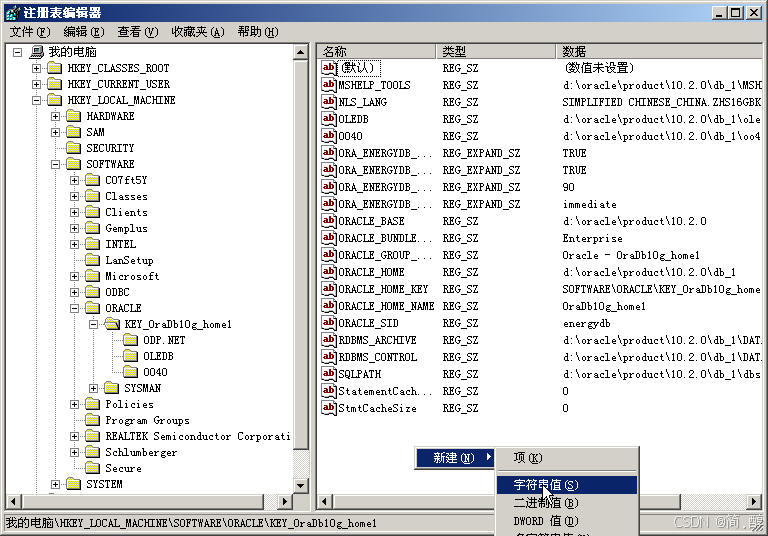Click the ab icon of ORACLE_SID value
The width and height of the screenshot is (768, 536).
click(329, 322)
